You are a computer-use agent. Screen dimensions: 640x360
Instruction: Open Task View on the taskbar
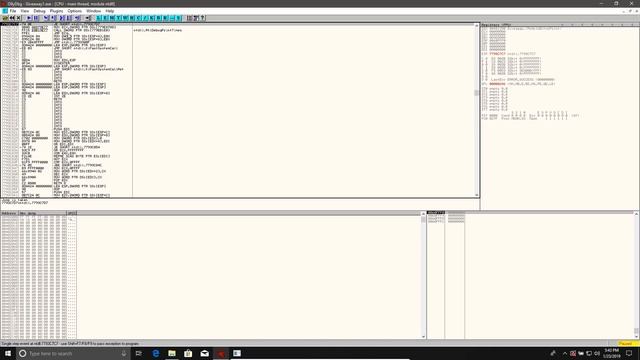(x=139, y=353)
